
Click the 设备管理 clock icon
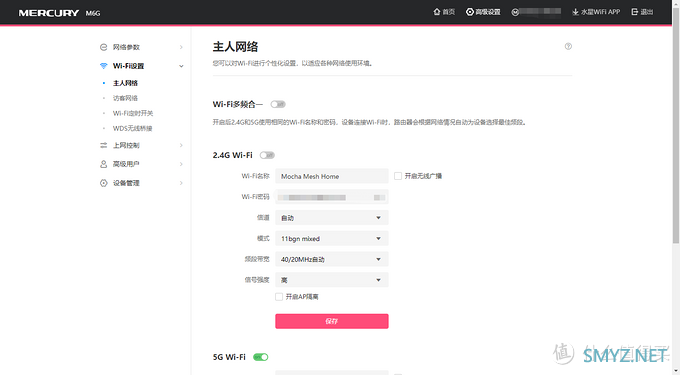point(103,183)
